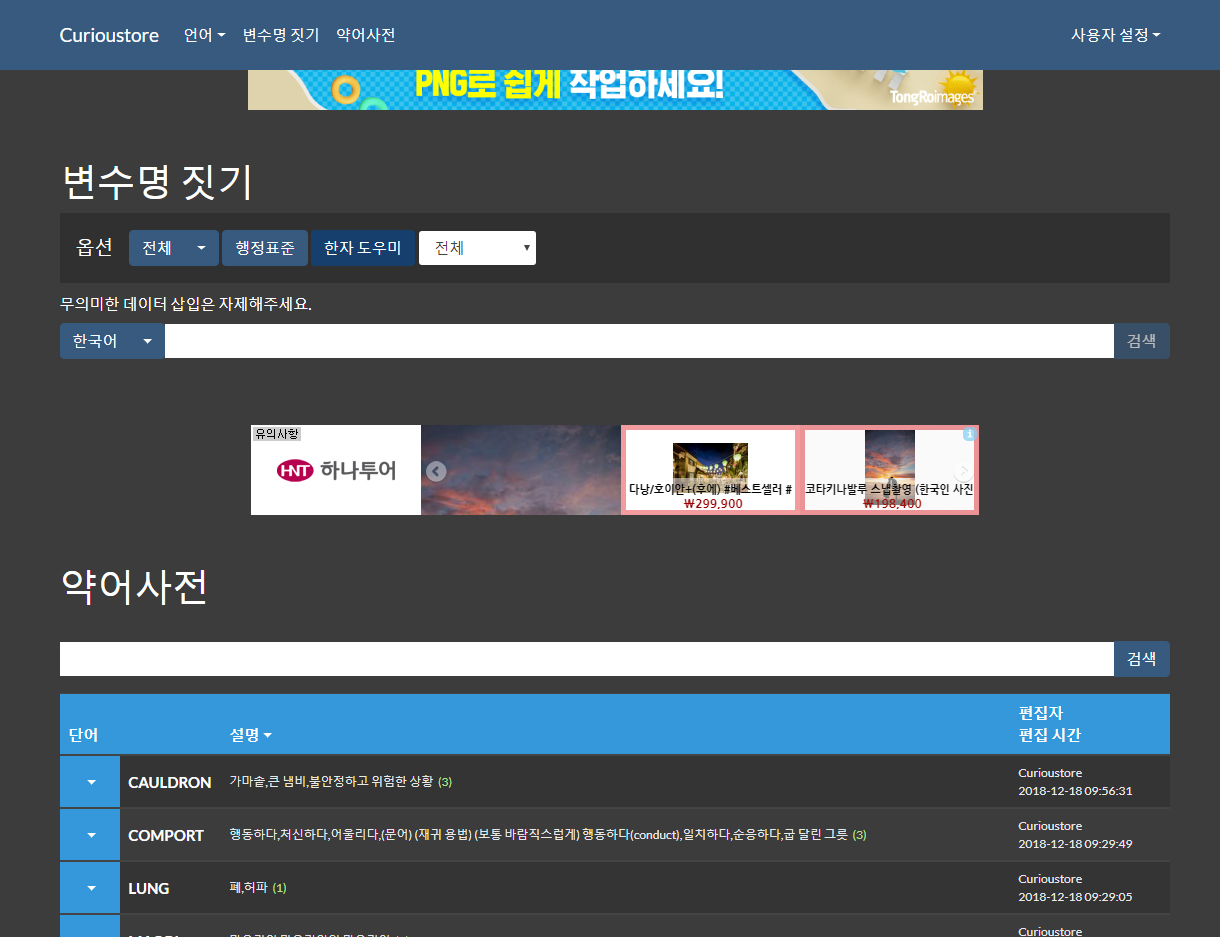Click the 하나투어 logo in the ad
The width and height of the screenshot is (1220, 937).
tap(336, 470)
